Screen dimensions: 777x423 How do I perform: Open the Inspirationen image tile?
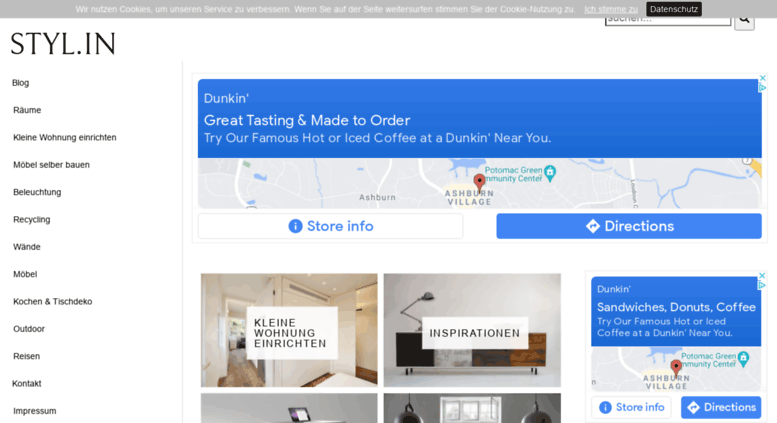pos(472,330)
